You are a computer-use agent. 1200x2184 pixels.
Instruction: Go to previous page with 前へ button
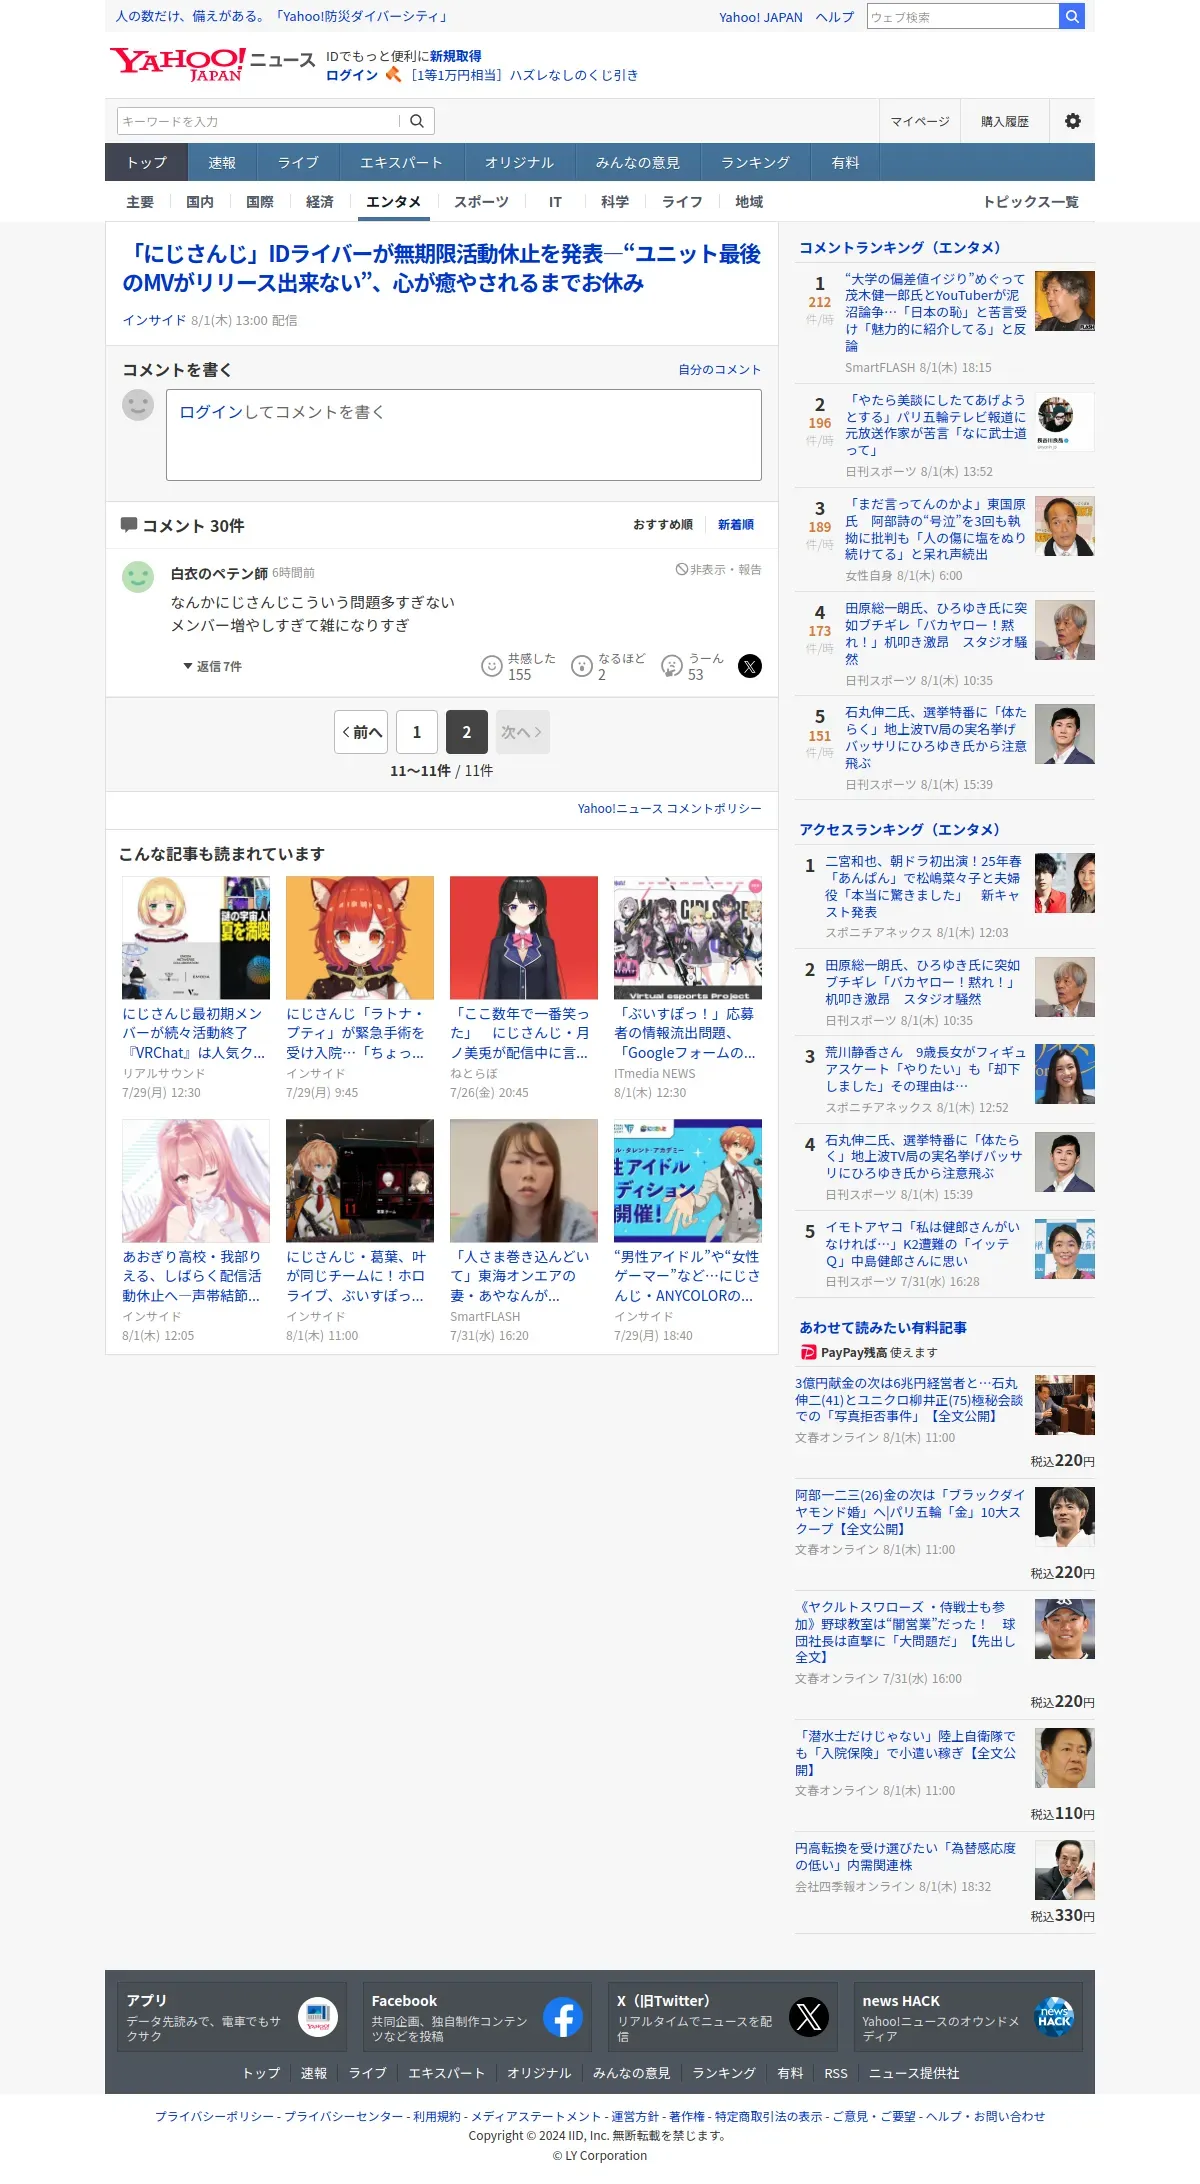361,732
